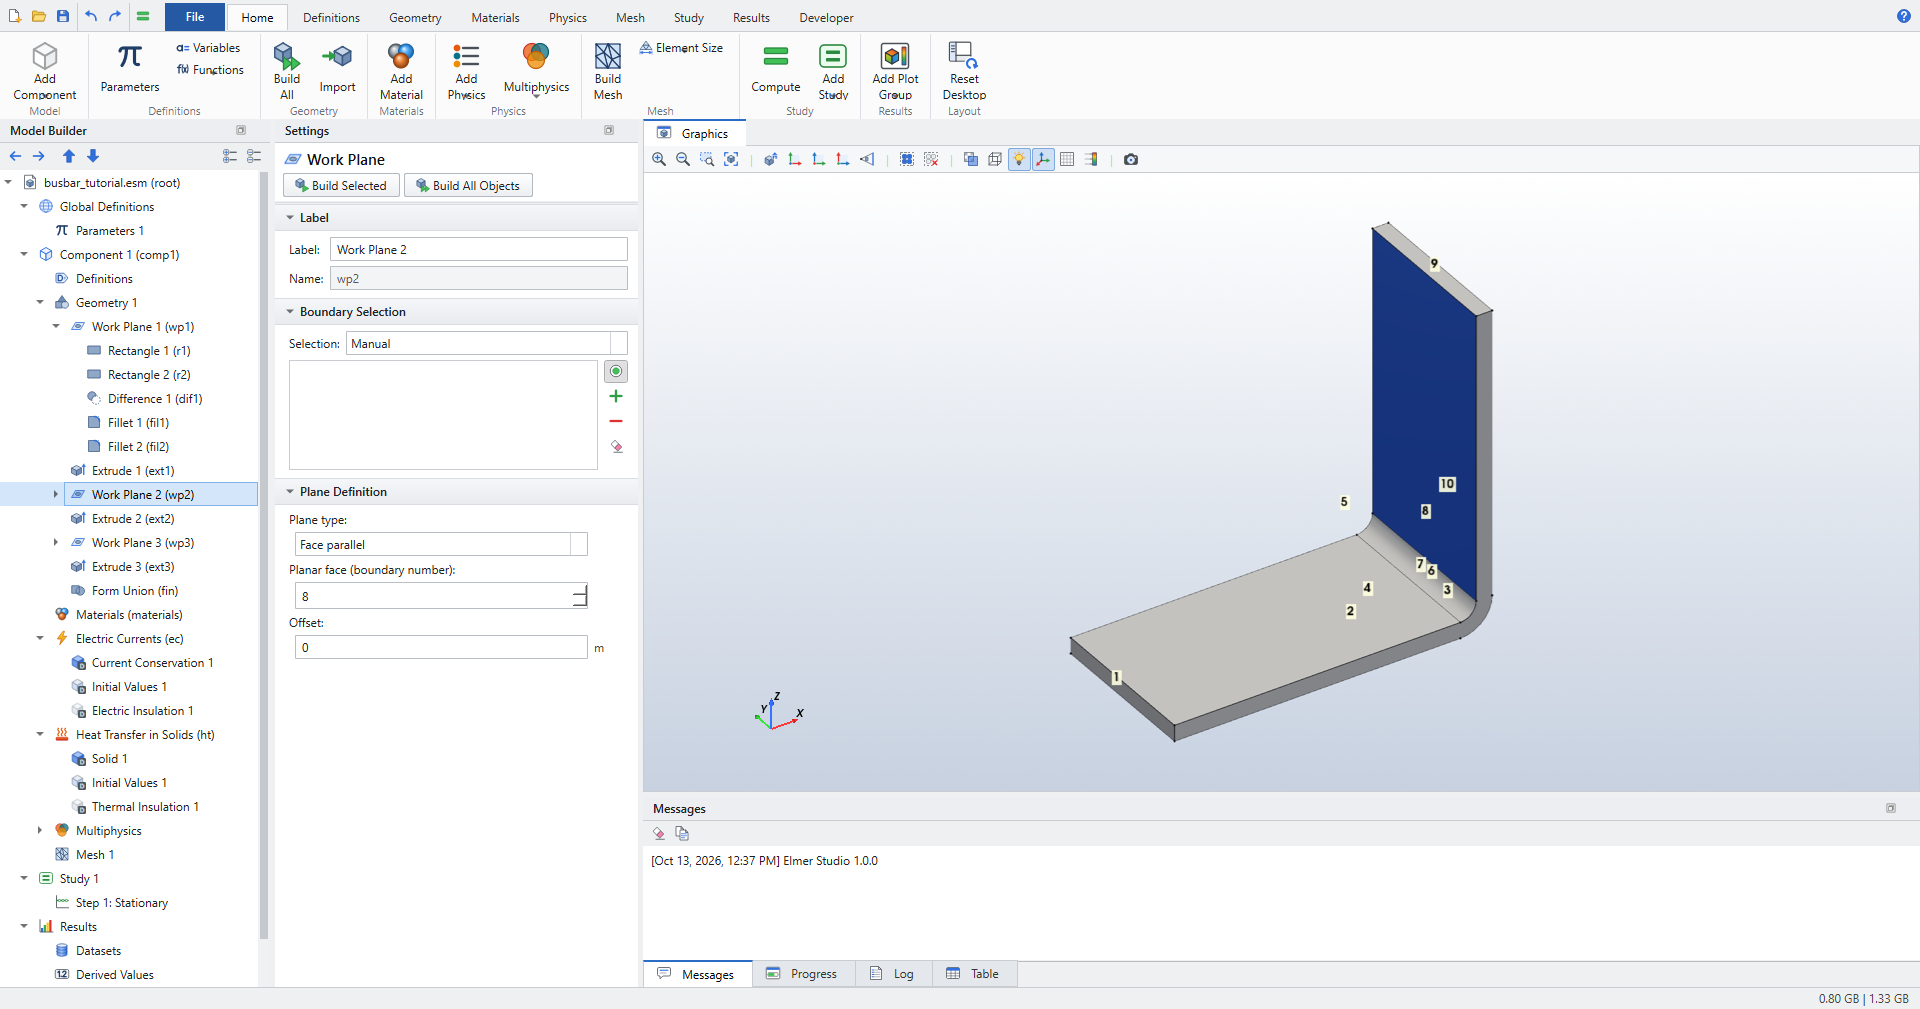Viewport: 1920px width, 1009px height.
Task: Click the Build Mesh icon
Action: [608, 71]
